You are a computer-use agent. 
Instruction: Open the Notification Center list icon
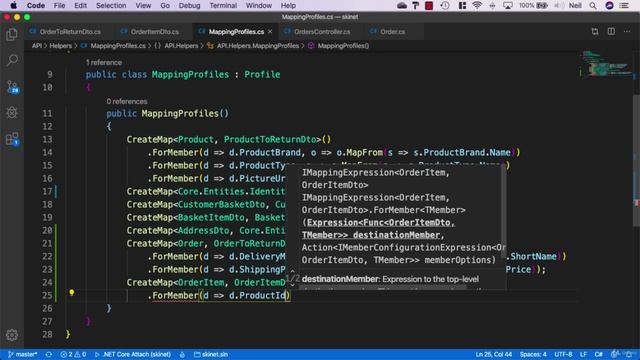pos(624,6)
